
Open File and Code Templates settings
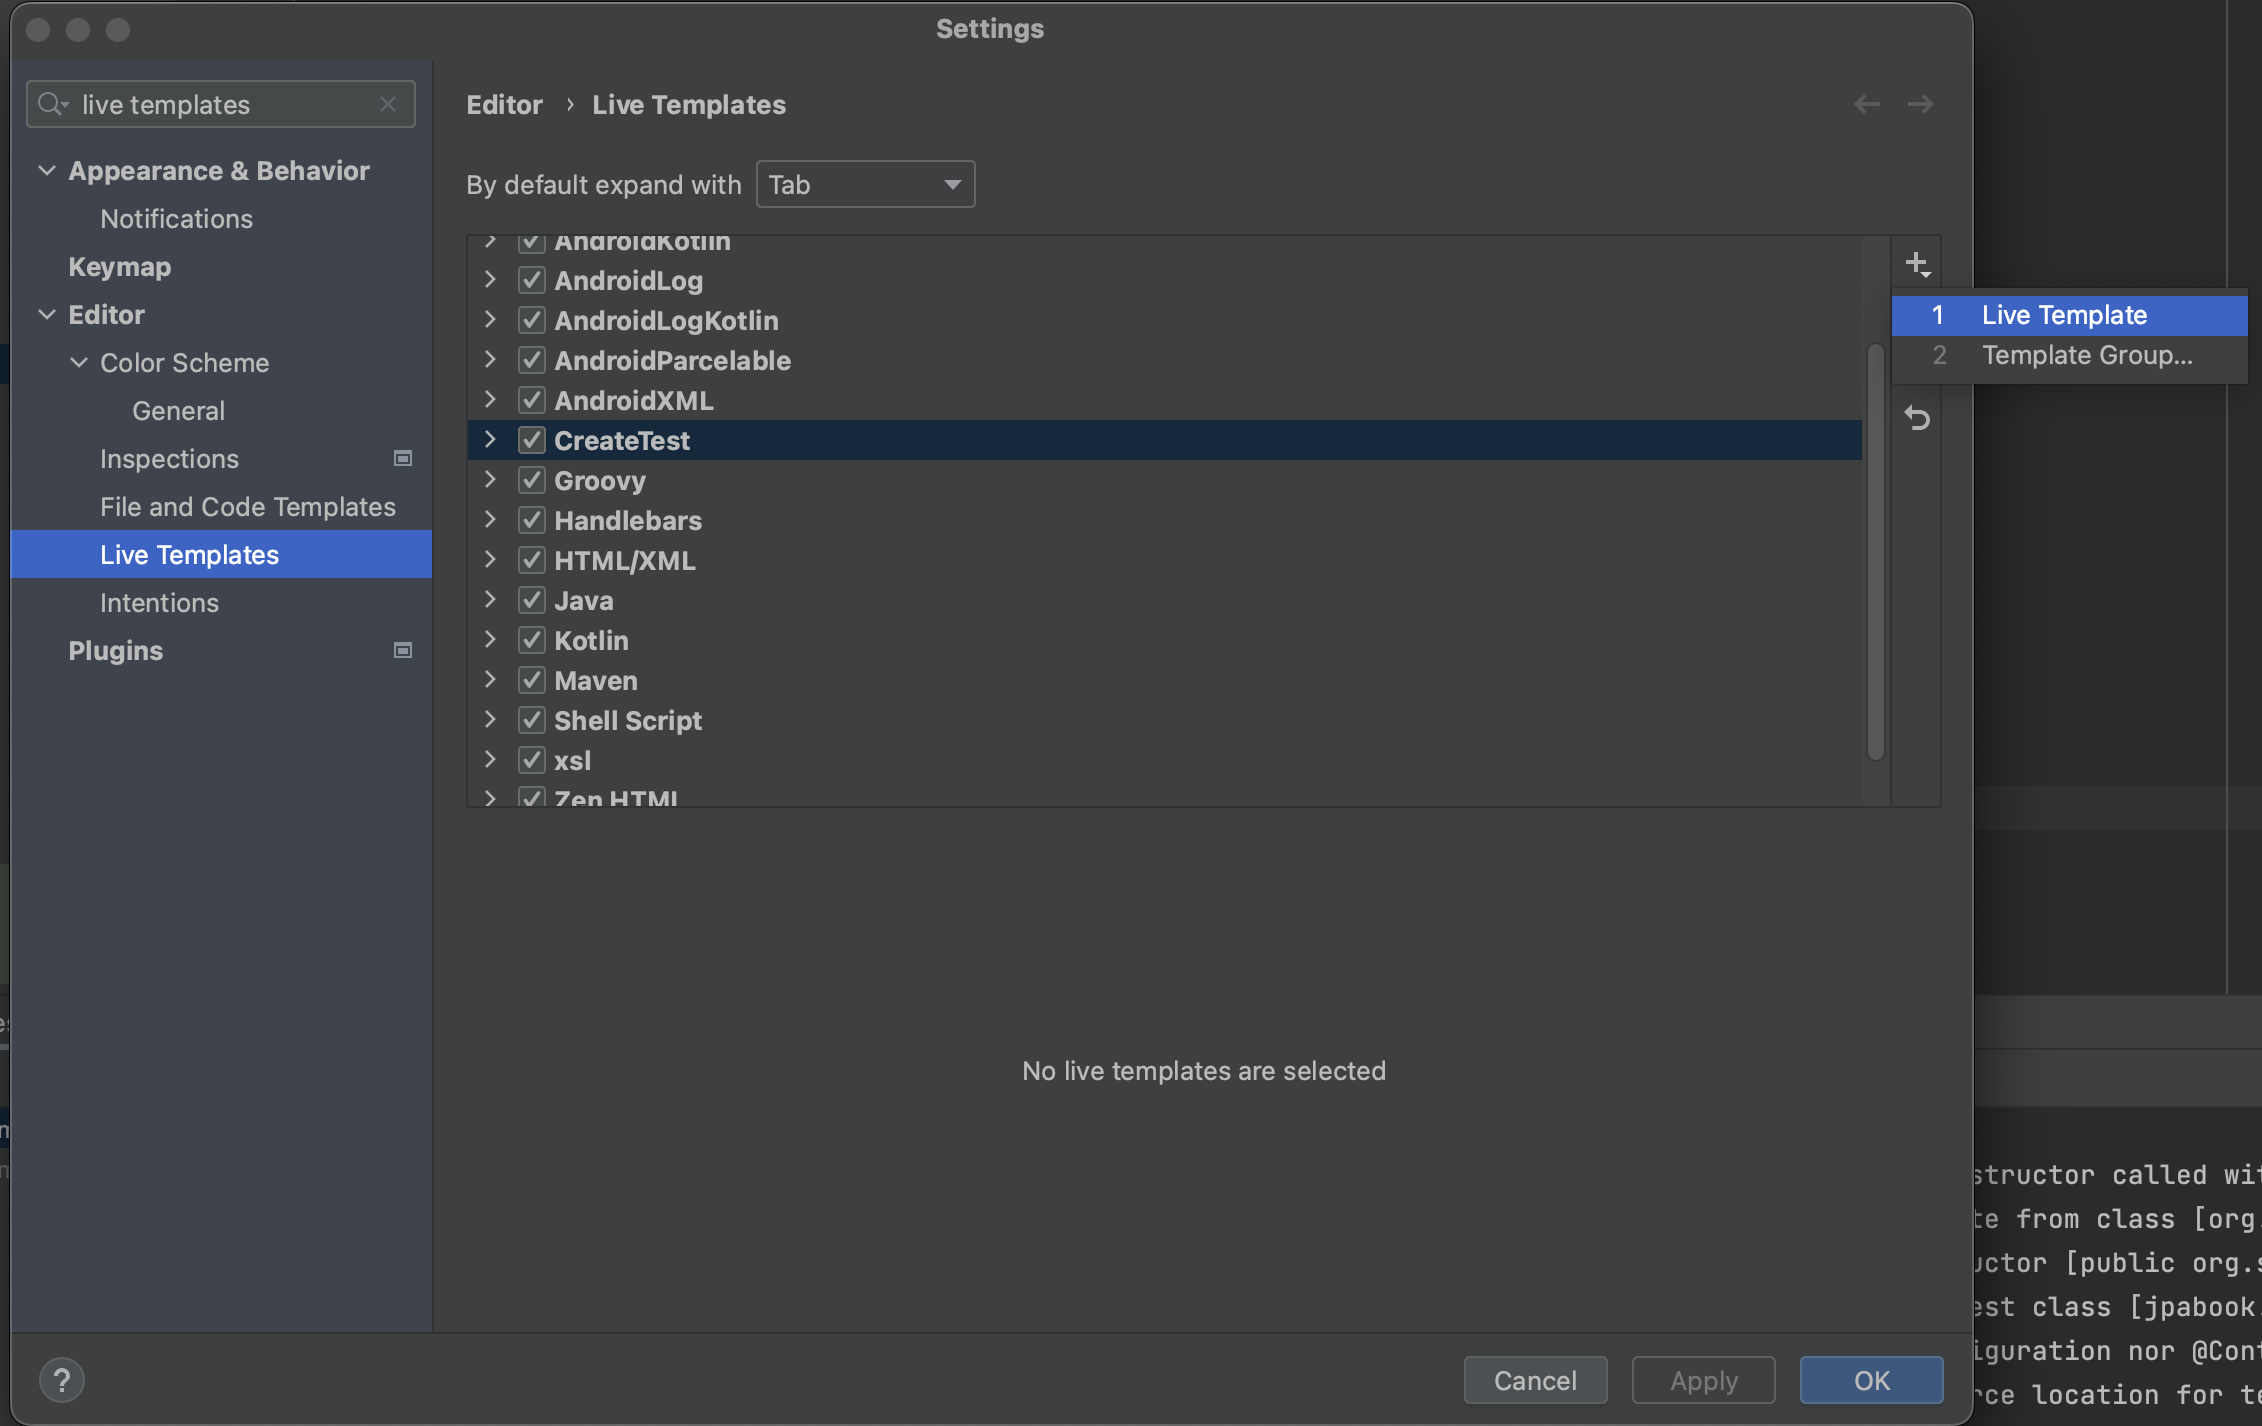tap(247, 507)
